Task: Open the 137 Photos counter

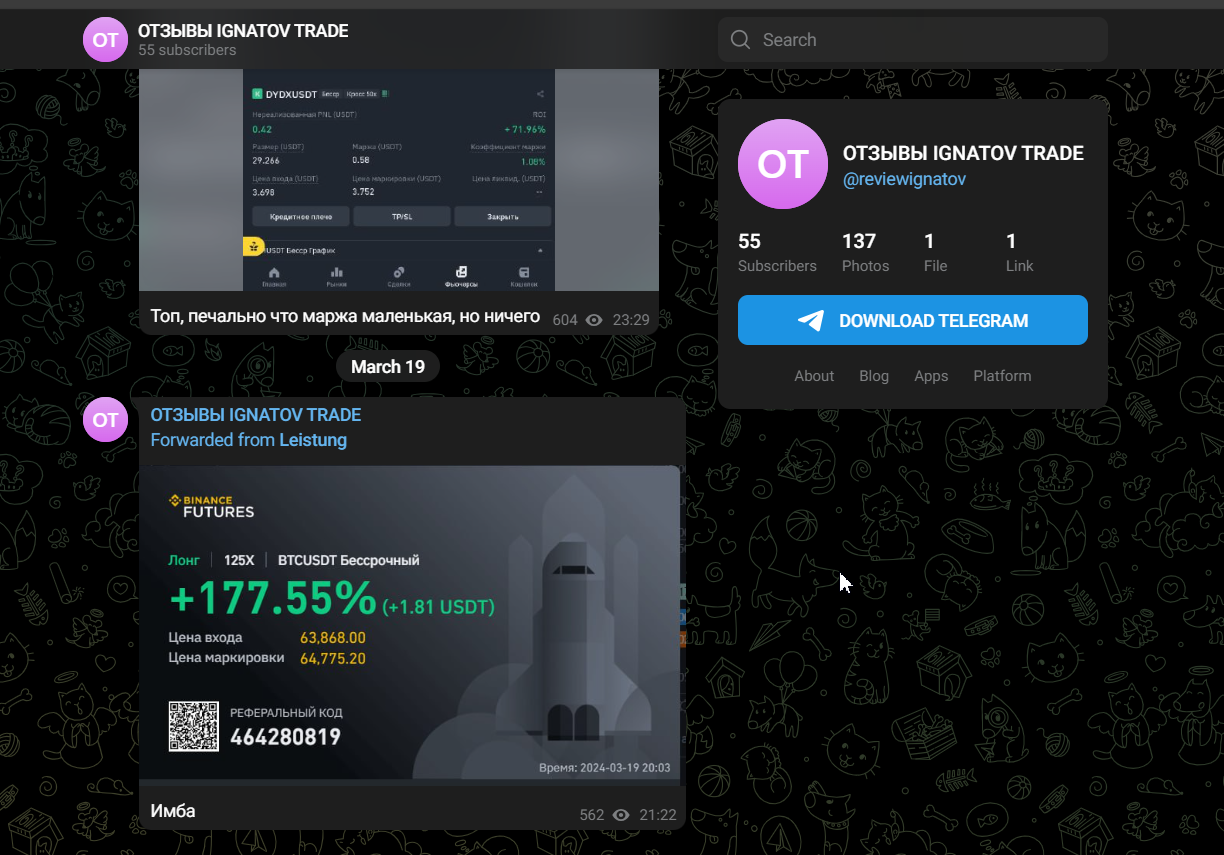Action: 865,253
